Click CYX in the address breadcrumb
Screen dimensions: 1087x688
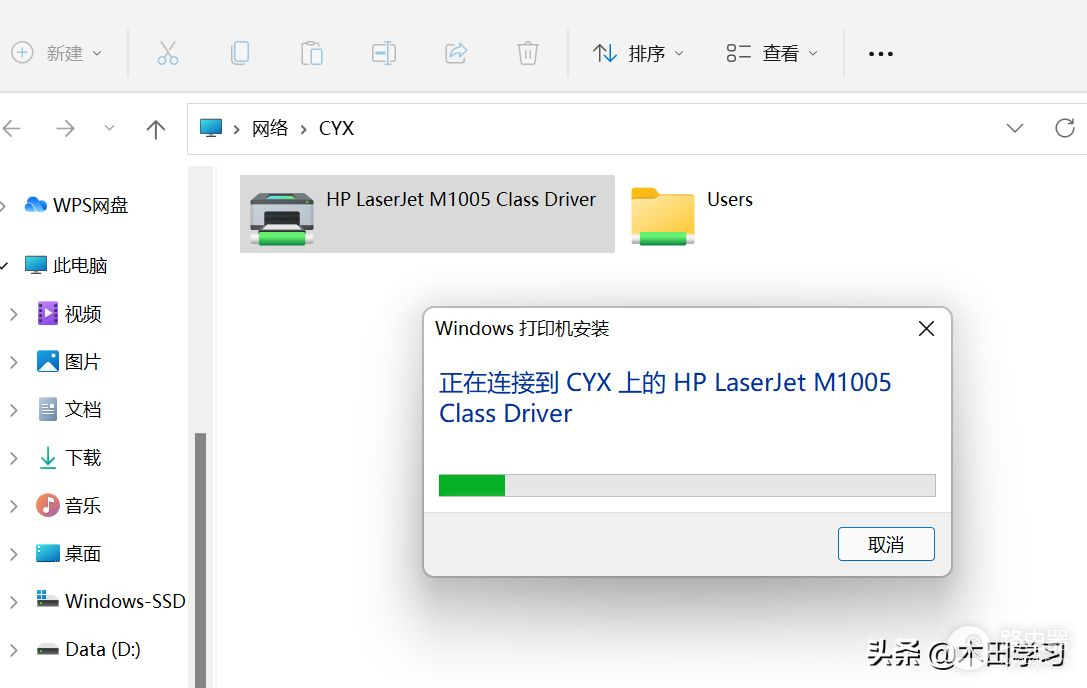(336, 128)
